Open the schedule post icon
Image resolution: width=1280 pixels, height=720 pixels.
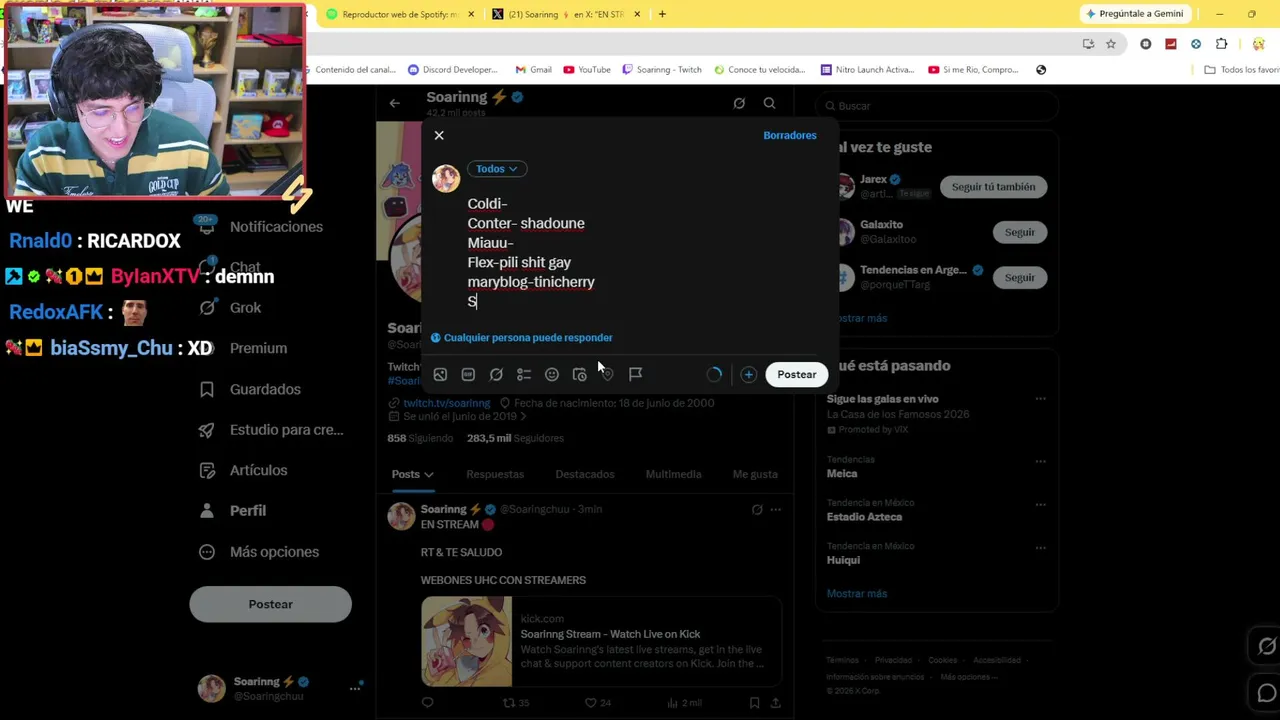click(x=579, y=374)
